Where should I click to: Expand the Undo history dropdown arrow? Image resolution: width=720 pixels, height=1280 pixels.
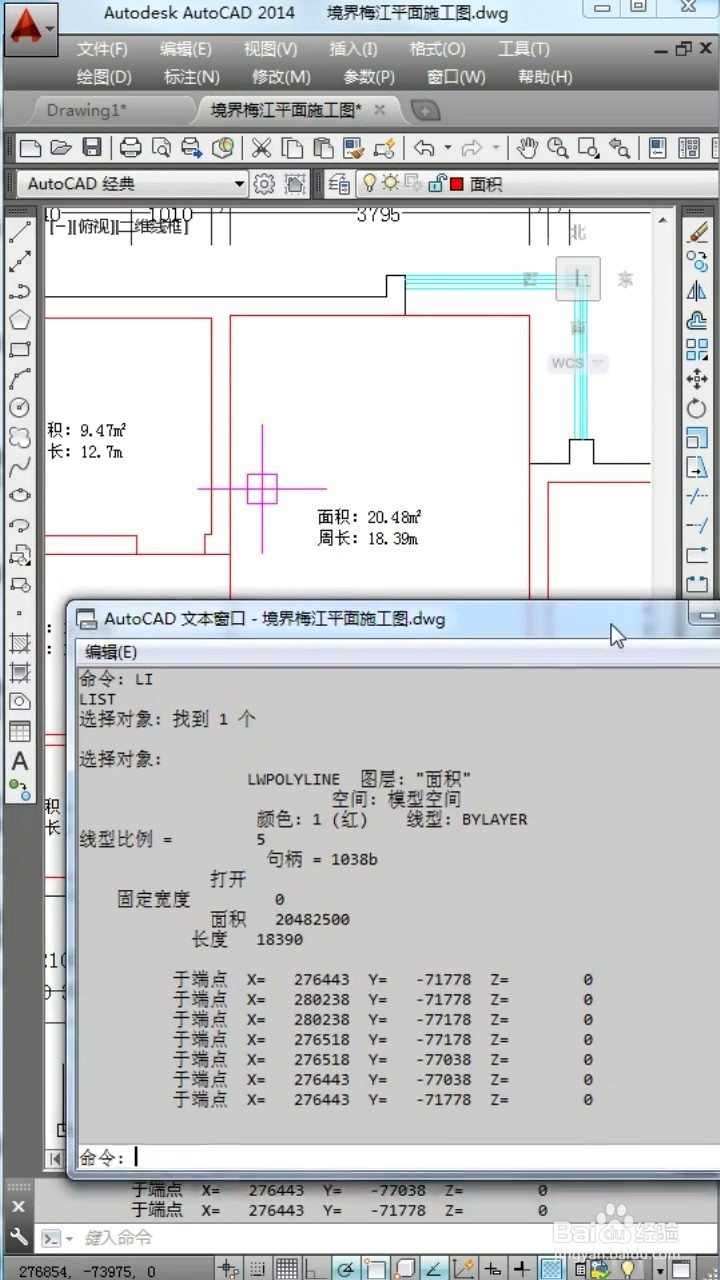click(x=447, y=148)
